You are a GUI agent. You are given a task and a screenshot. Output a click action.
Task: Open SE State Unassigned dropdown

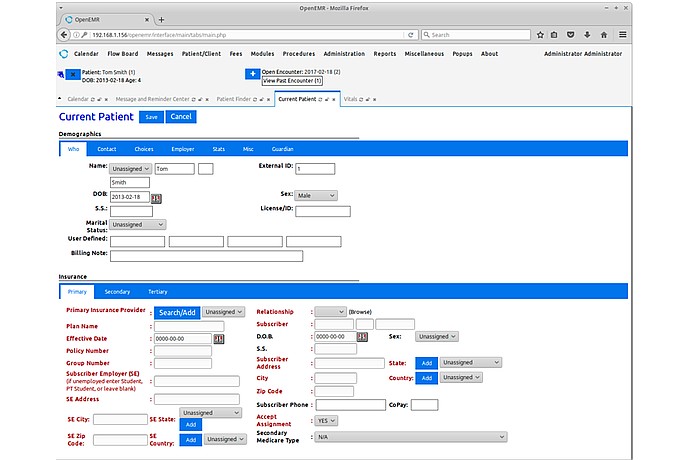(x=210, y=413)
